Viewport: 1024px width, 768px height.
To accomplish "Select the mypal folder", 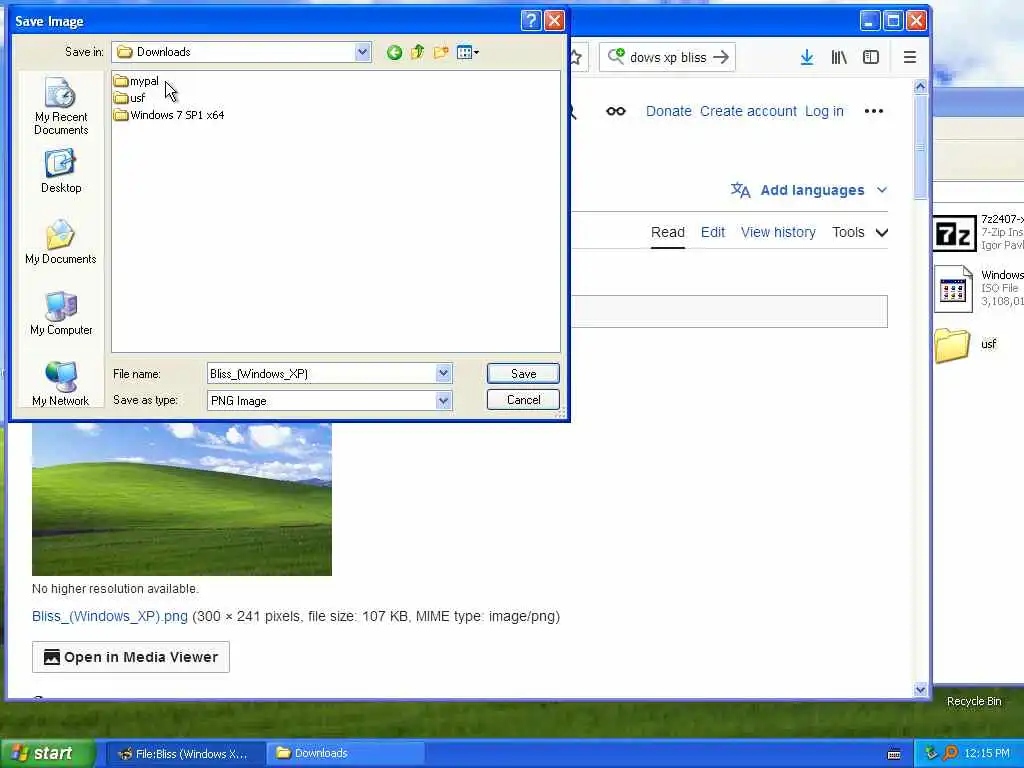I will click(136, 81).
